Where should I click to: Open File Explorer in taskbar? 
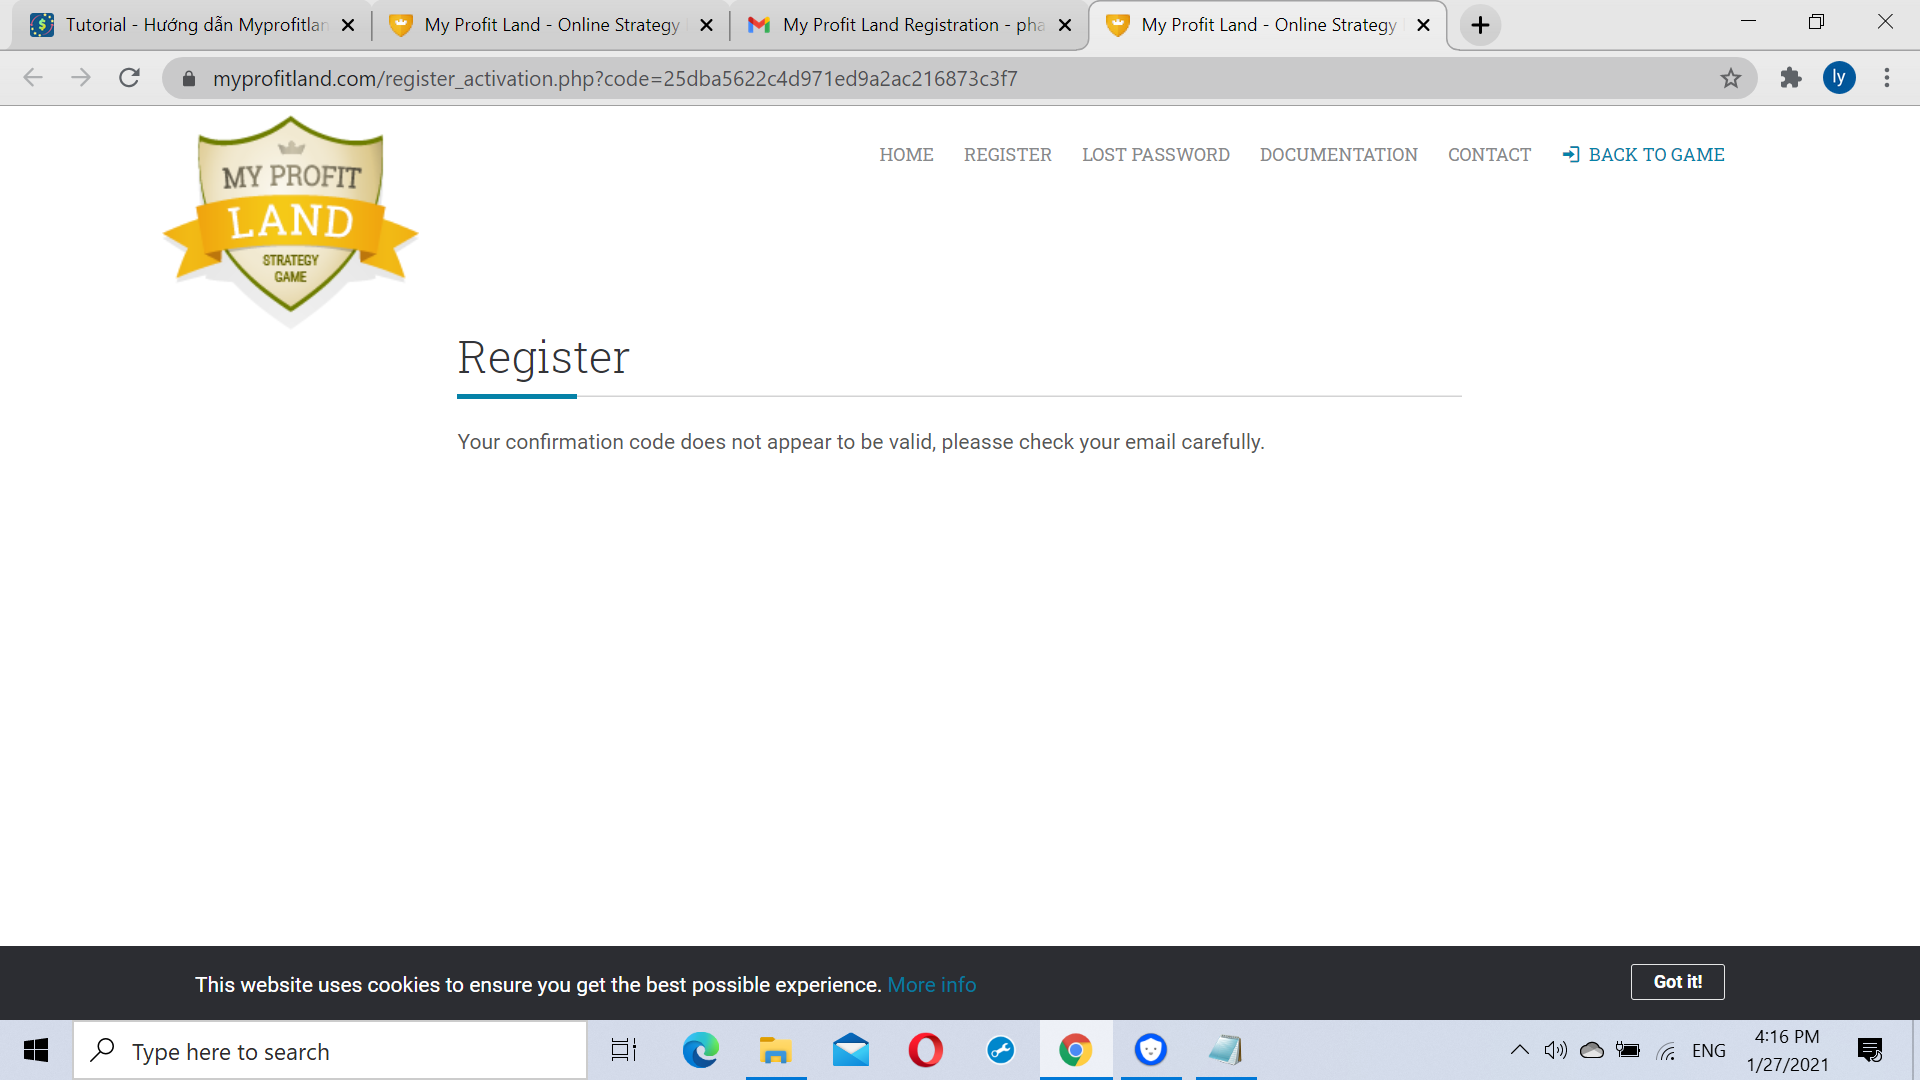coord(775,1050)
